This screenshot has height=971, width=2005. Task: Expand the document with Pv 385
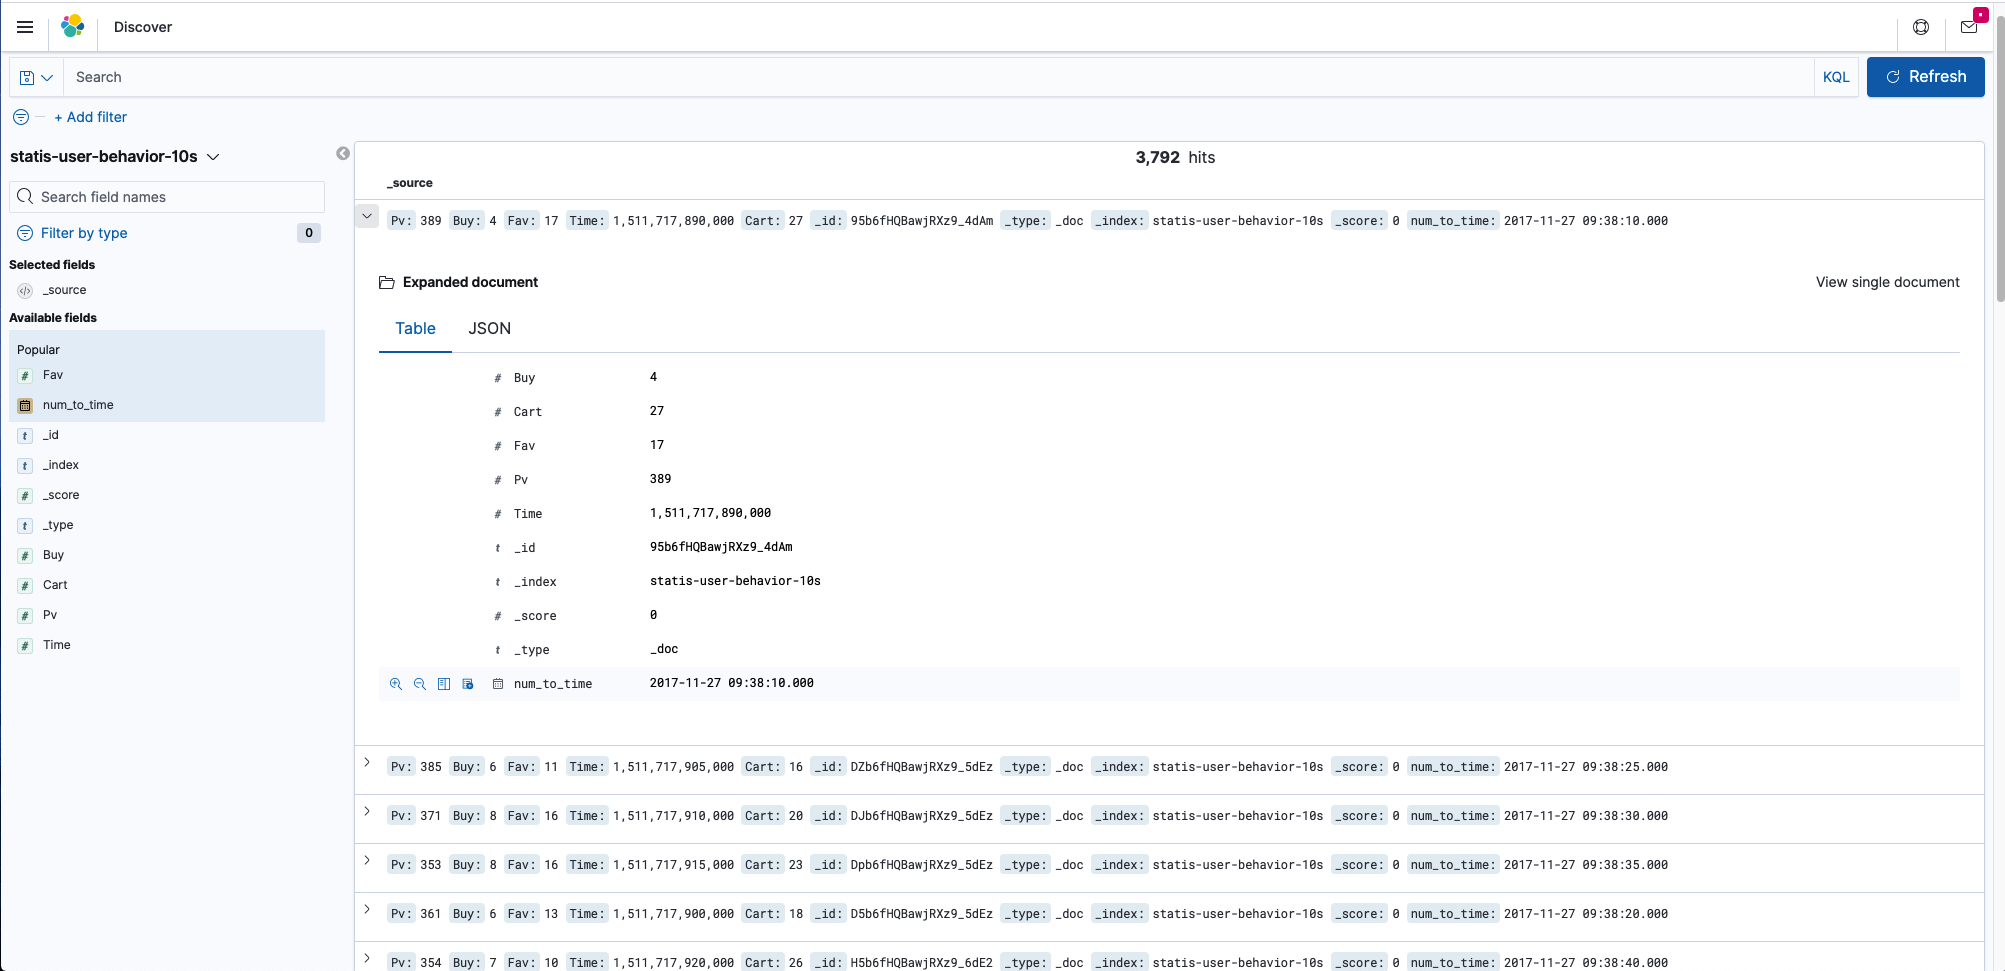[x=366, y=762]
